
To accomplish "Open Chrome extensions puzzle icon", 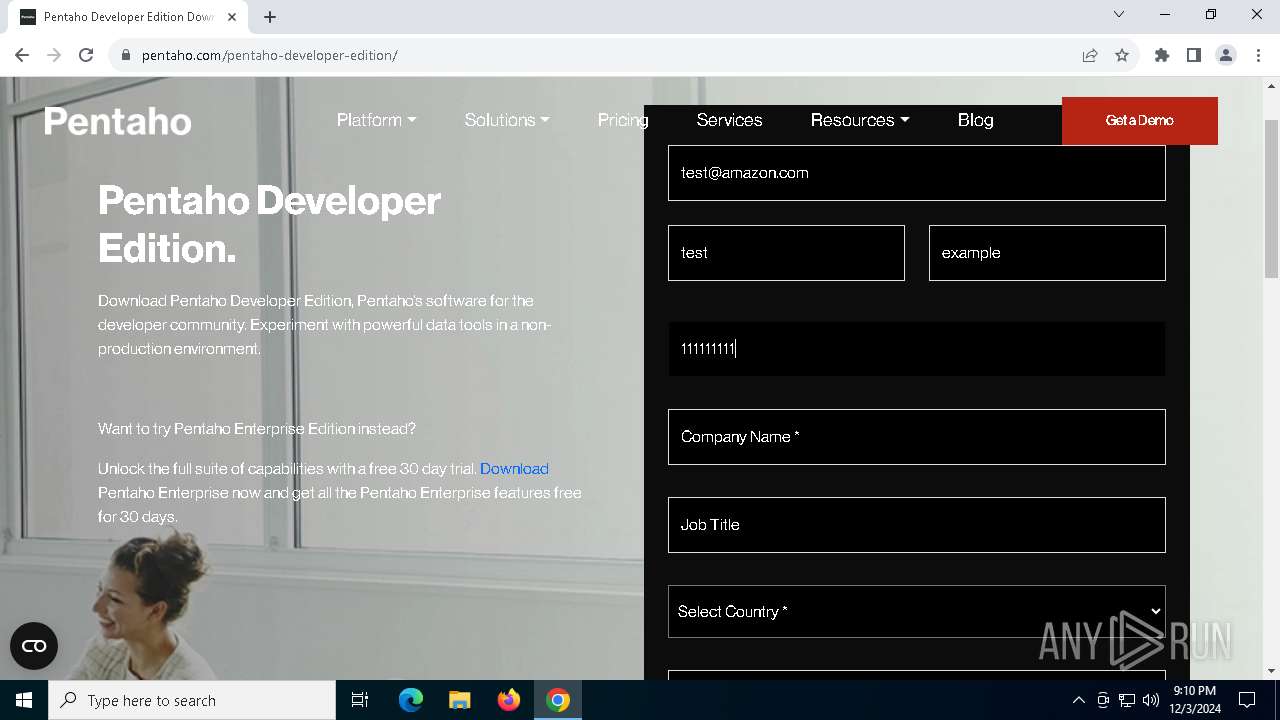I will 1162,55.
